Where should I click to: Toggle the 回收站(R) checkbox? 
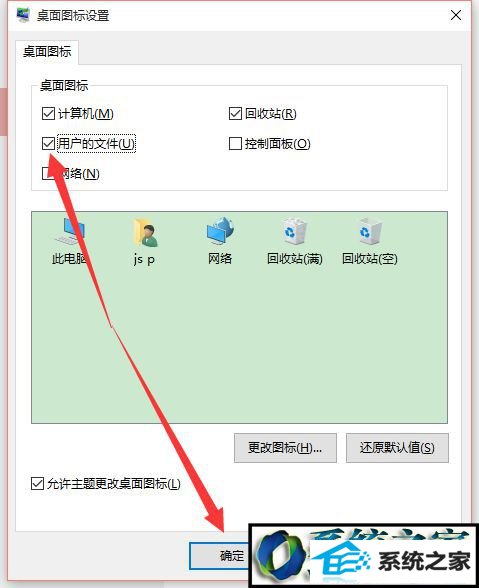[235, 113]
